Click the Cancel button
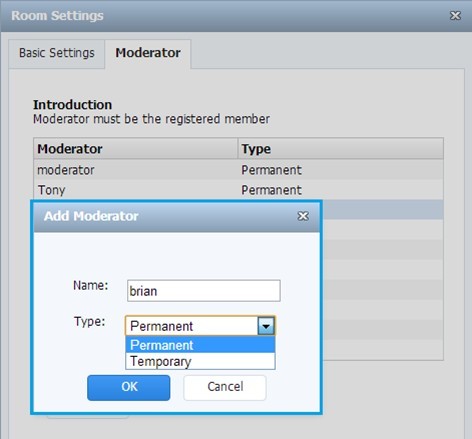This screenshot has height=439, width=472. pos(225,388)
